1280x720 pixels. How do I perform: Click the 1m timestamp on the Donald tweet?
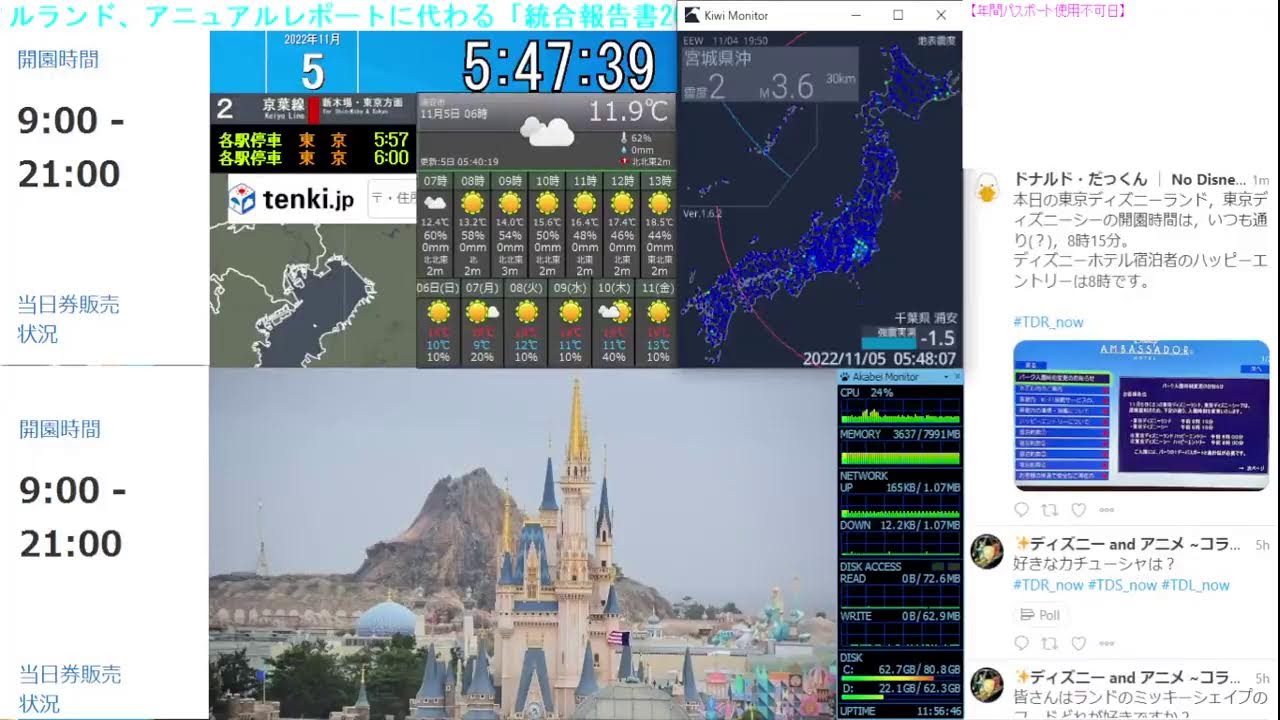pos(1260,180)
